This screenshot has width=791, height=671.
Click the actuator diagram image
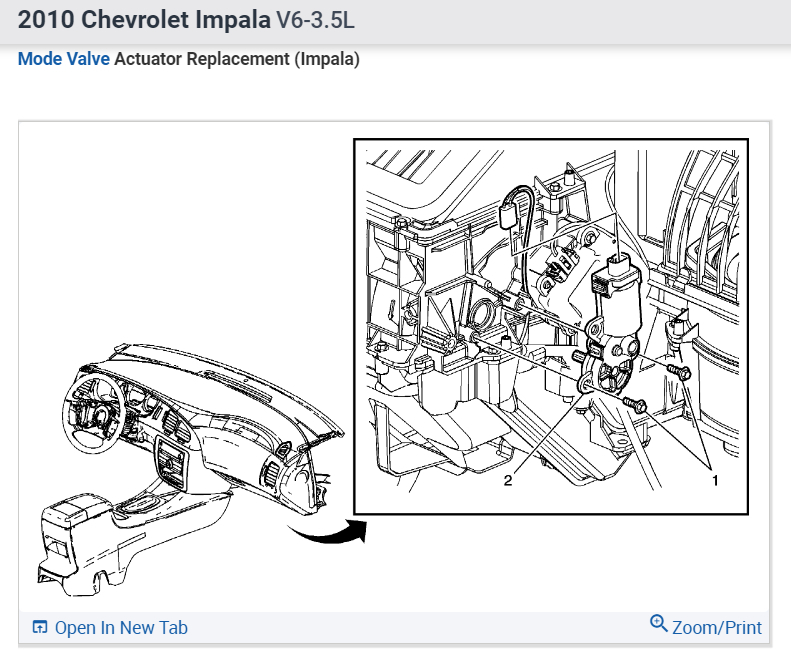coord(394,367)
